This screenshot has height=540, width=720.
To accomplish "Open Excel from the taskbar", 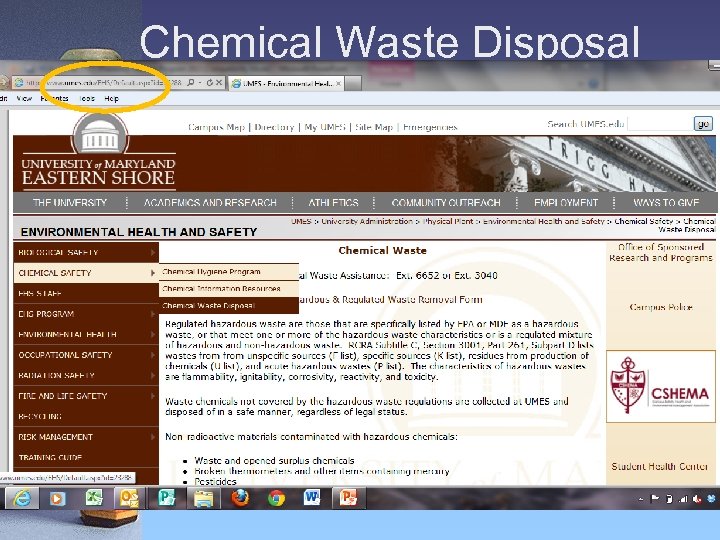I will coord(94,498).
